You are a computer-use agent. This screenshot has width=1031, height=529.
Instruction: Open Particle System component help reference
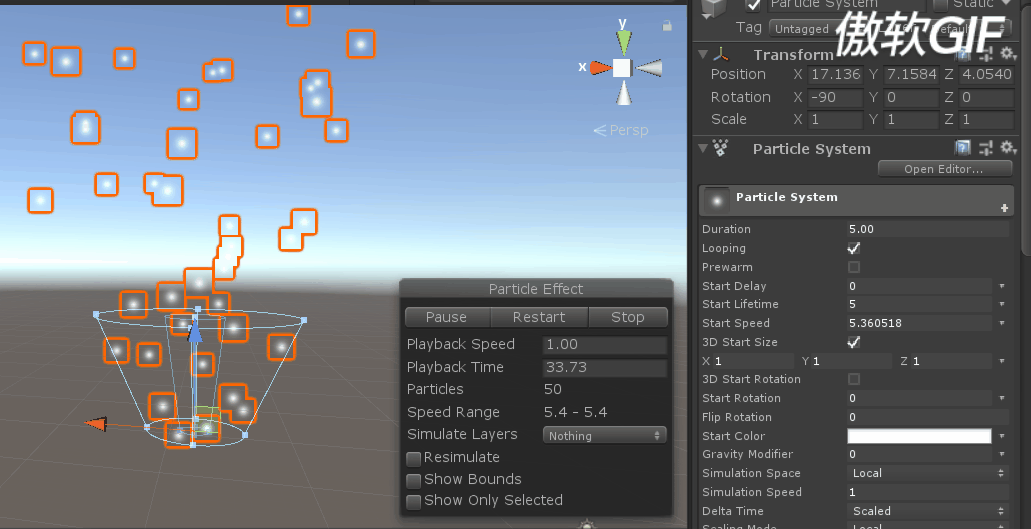point(963,148)
